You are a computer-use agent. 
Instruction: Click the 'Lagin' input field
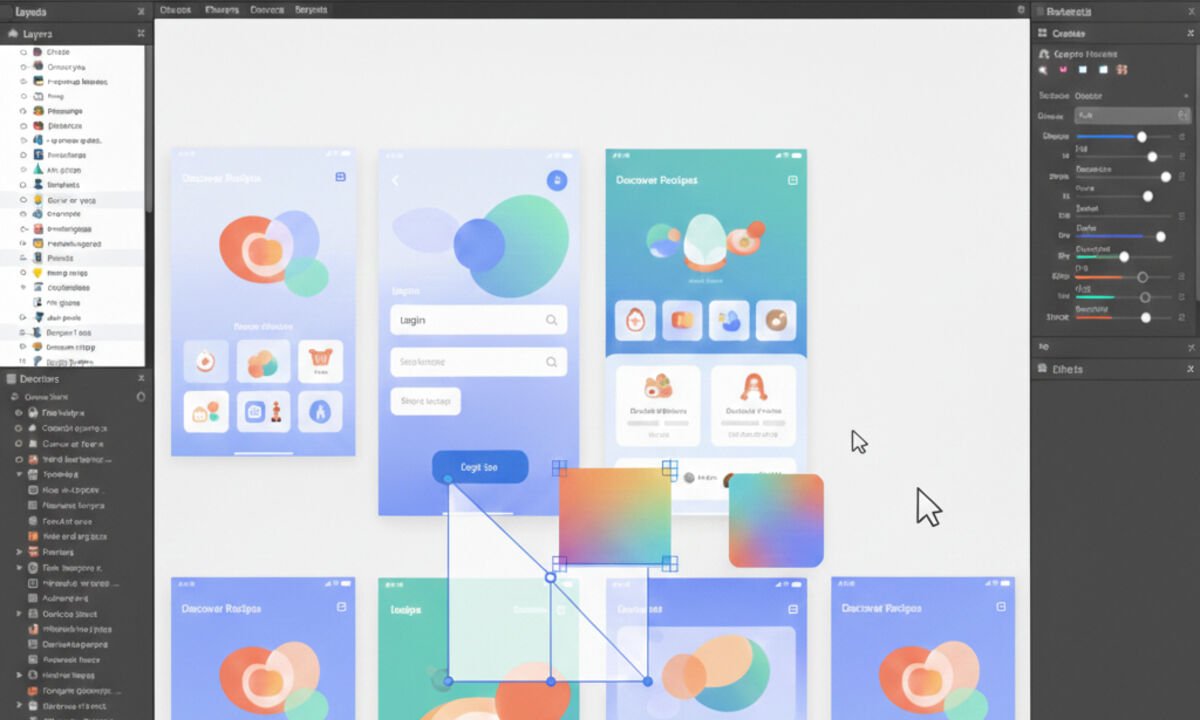478,320
